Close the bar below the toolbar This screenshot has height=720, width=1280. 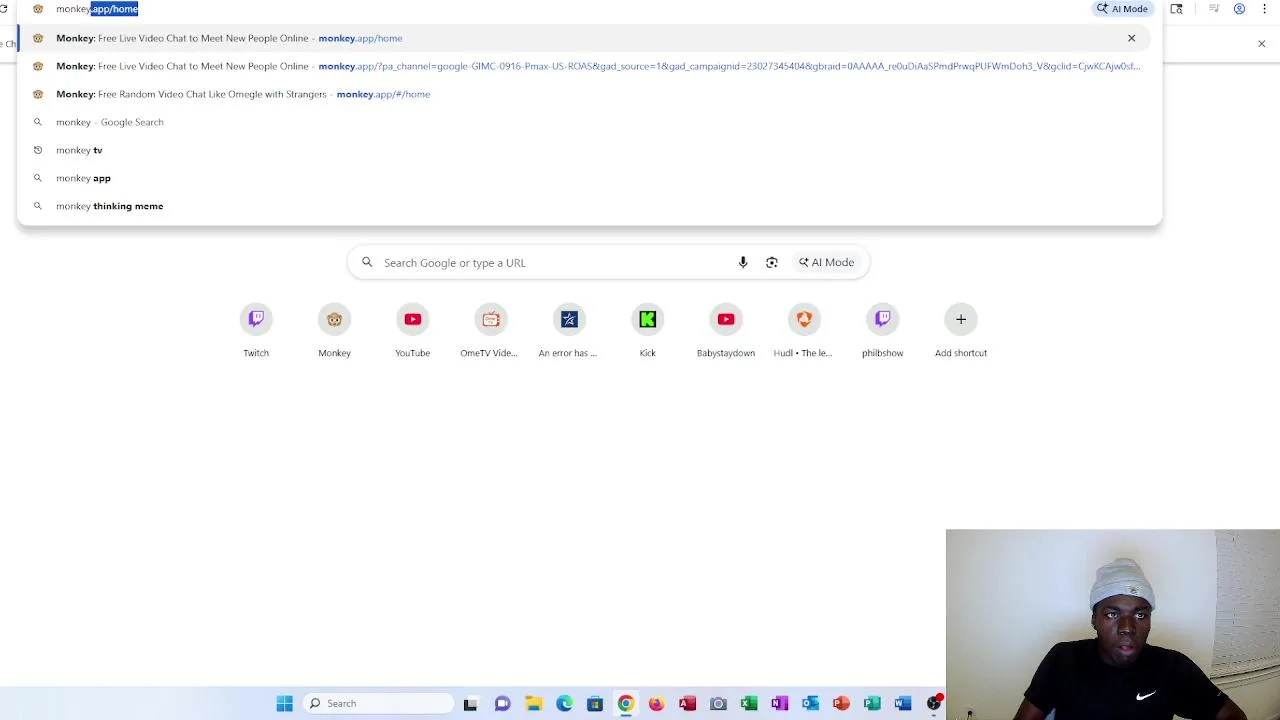point(1261,44)
